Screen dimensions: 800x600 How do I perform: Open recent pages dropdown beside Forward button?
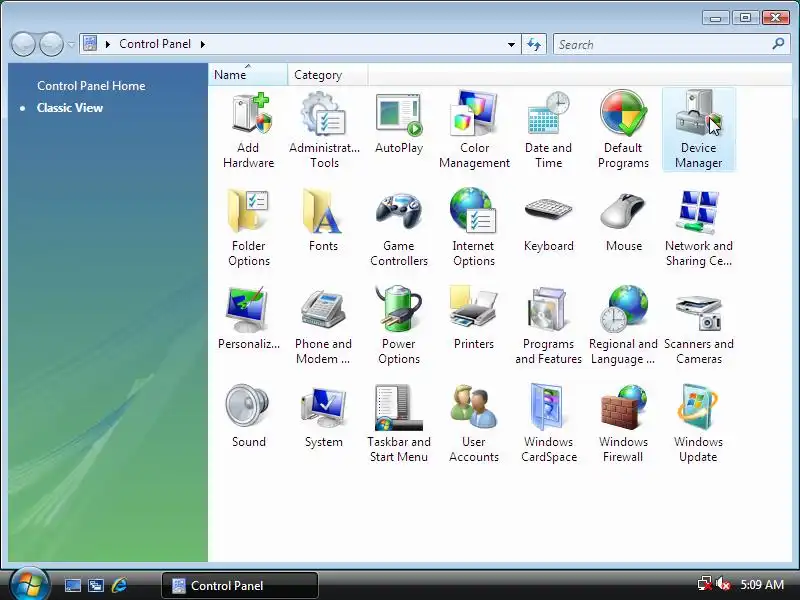tap(71, 44)
